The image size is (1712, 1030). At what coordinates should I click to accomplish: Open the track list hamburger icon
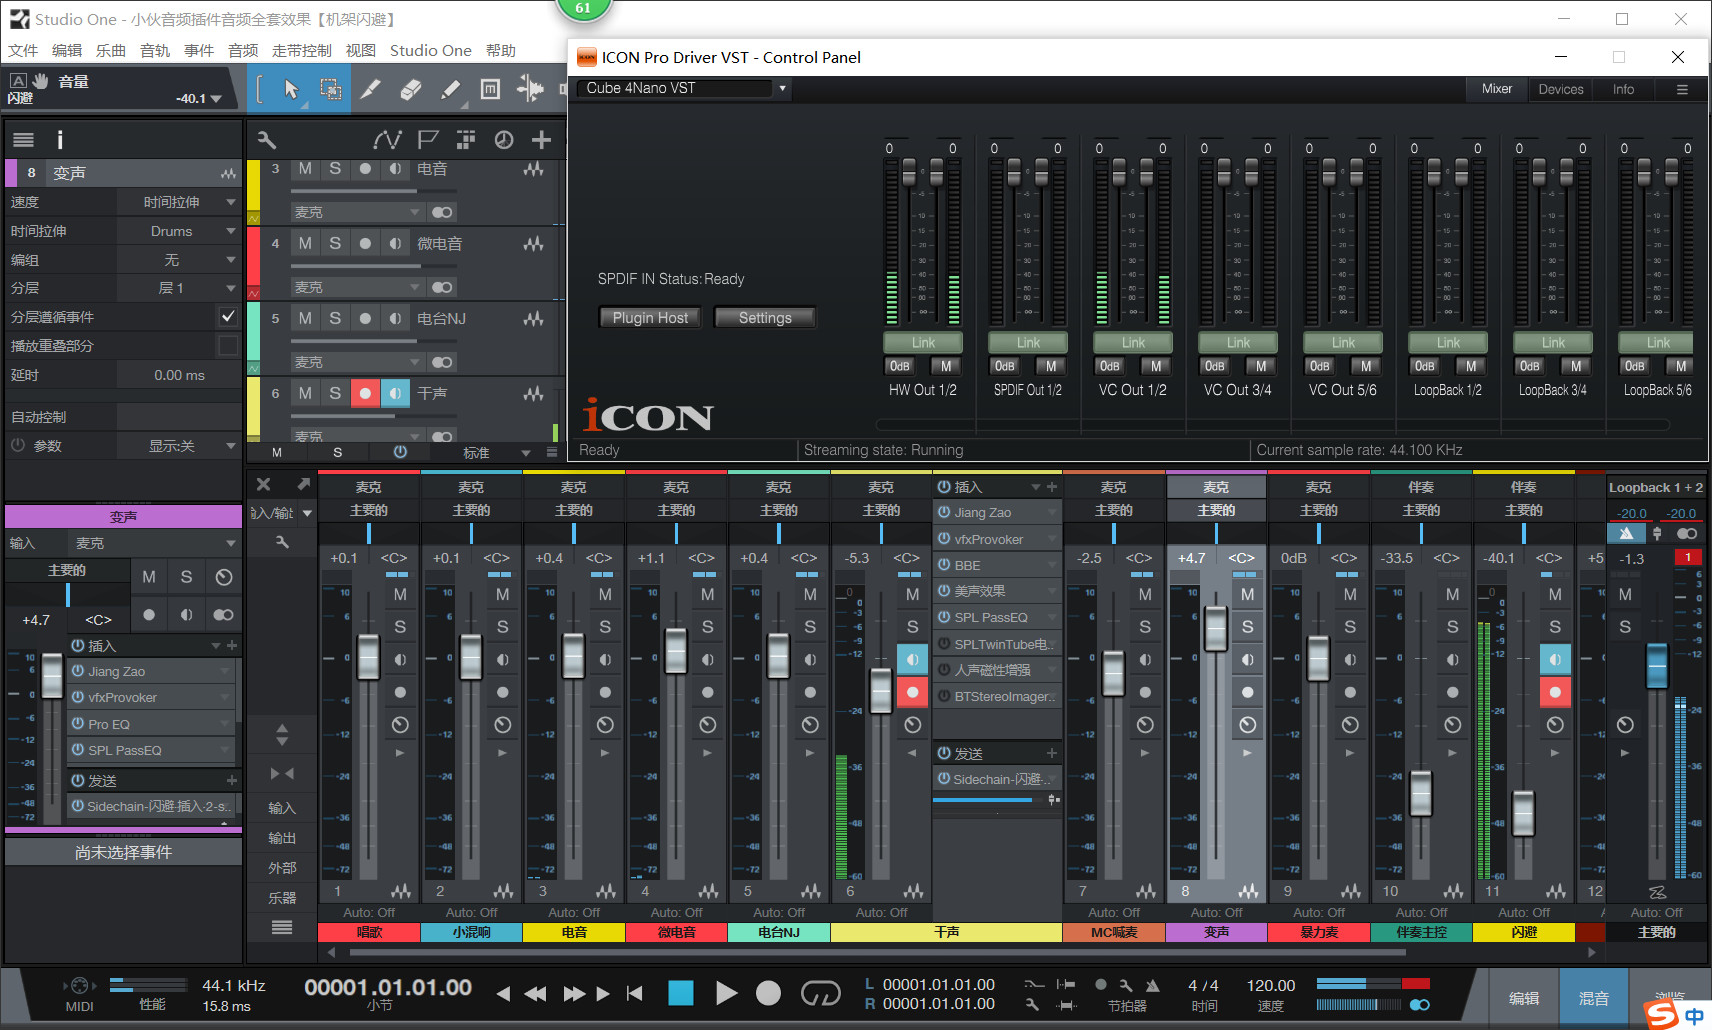[24, 140]
